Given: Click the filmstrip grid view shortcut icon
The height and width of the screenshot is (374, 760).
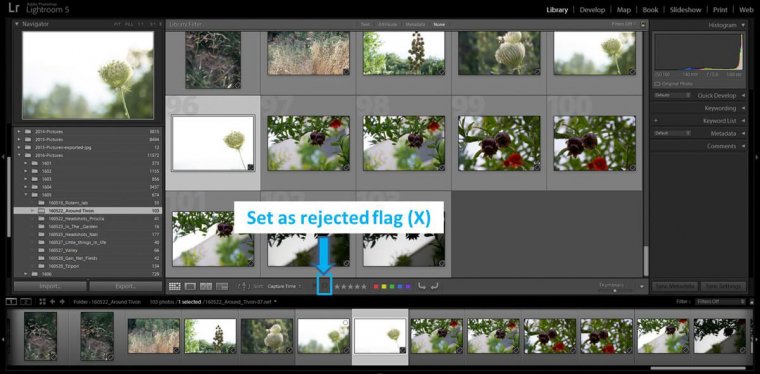Looking at the screenshot, I should (x=43, y=301).
